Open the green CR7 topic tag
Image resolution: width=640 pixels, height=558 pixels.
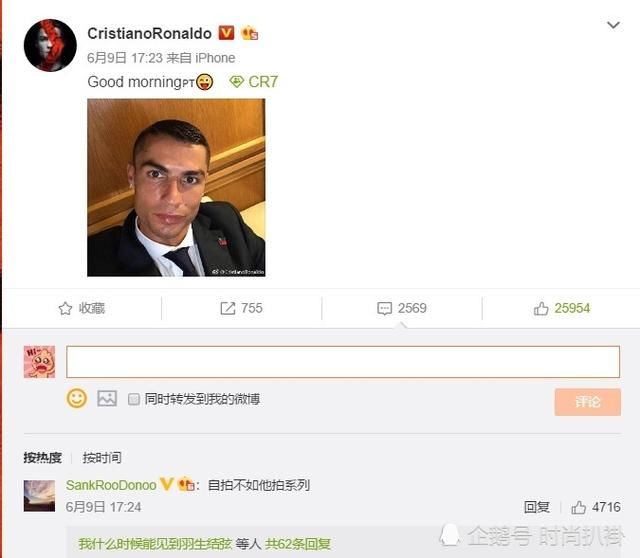[x=253, y=82]
